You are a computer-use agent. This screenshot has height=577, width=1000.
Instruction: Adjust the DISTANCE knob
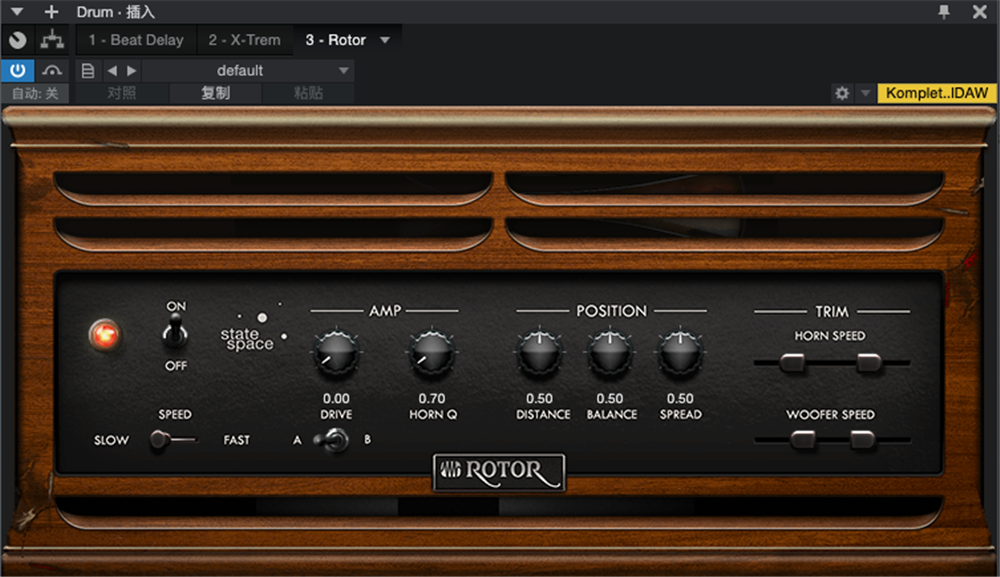(x=540, y=353)
